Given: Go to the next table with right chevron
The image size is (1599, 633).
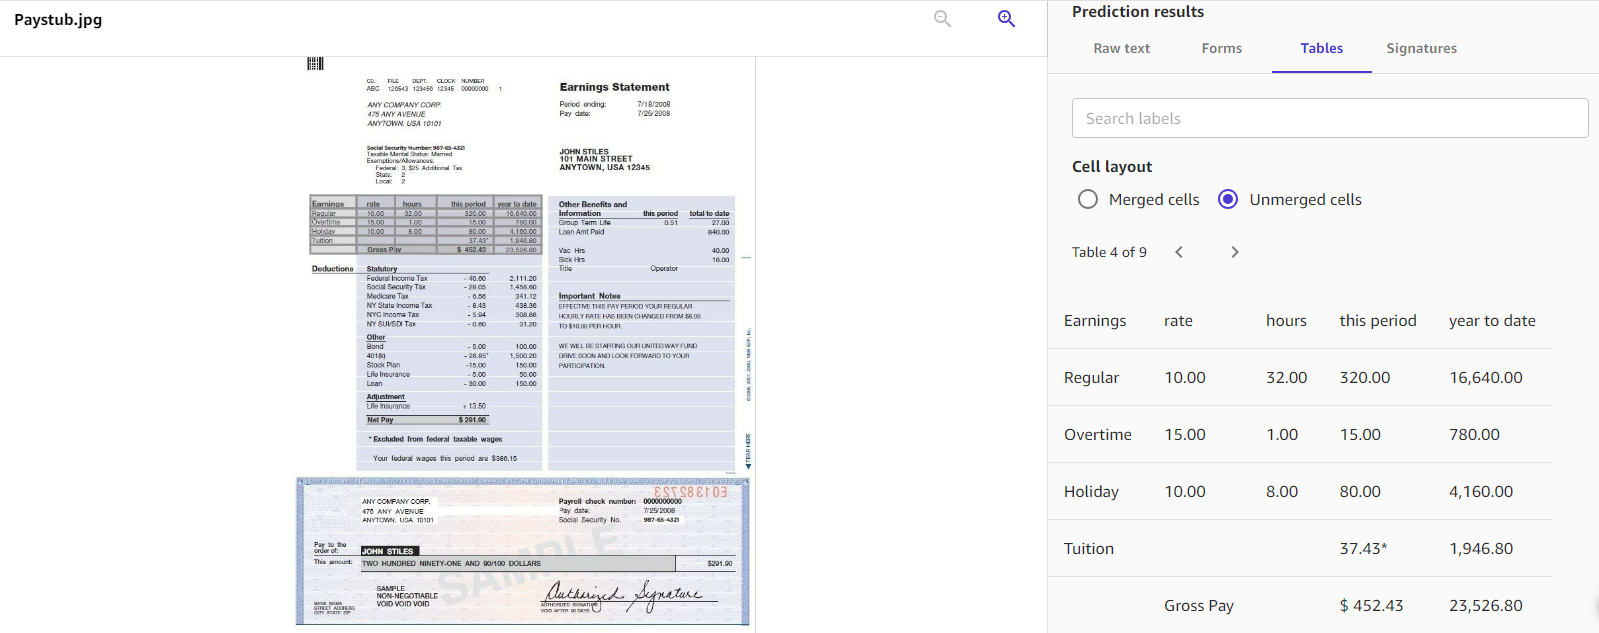Looking at the screenshot, I should coord(1235,252).
